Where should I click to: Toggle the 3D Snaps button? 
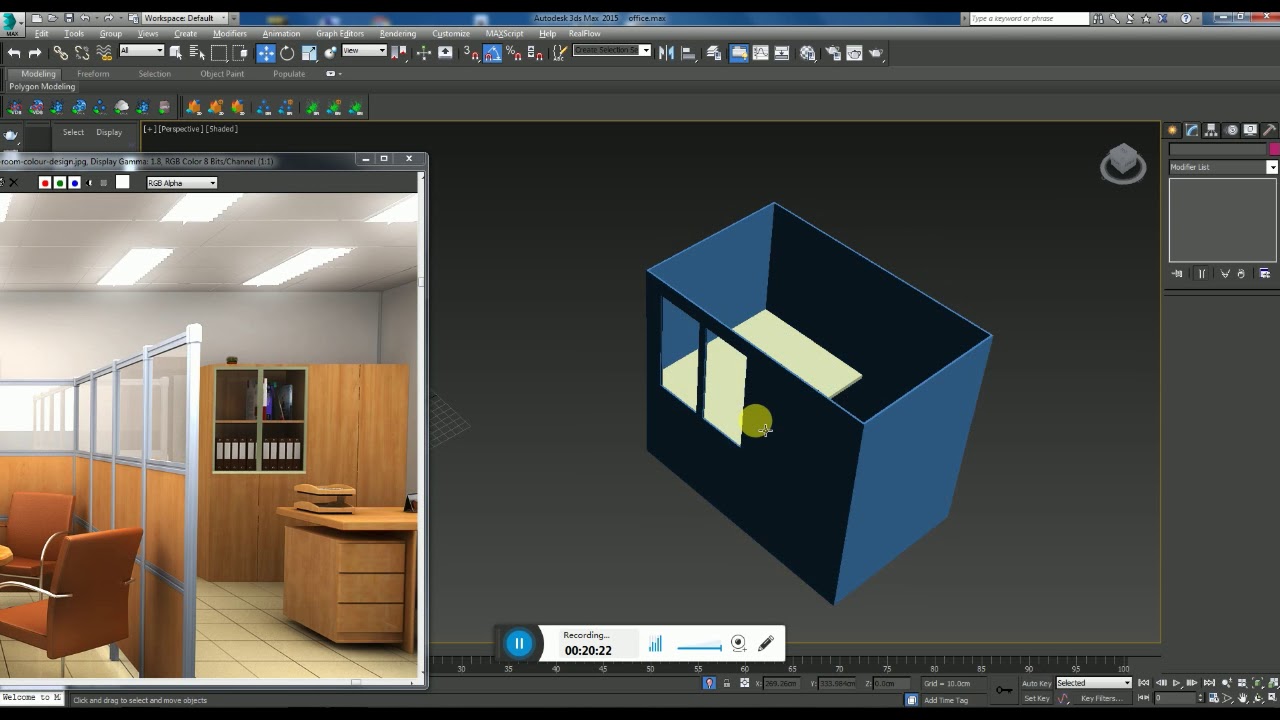(x=472, y=53)
